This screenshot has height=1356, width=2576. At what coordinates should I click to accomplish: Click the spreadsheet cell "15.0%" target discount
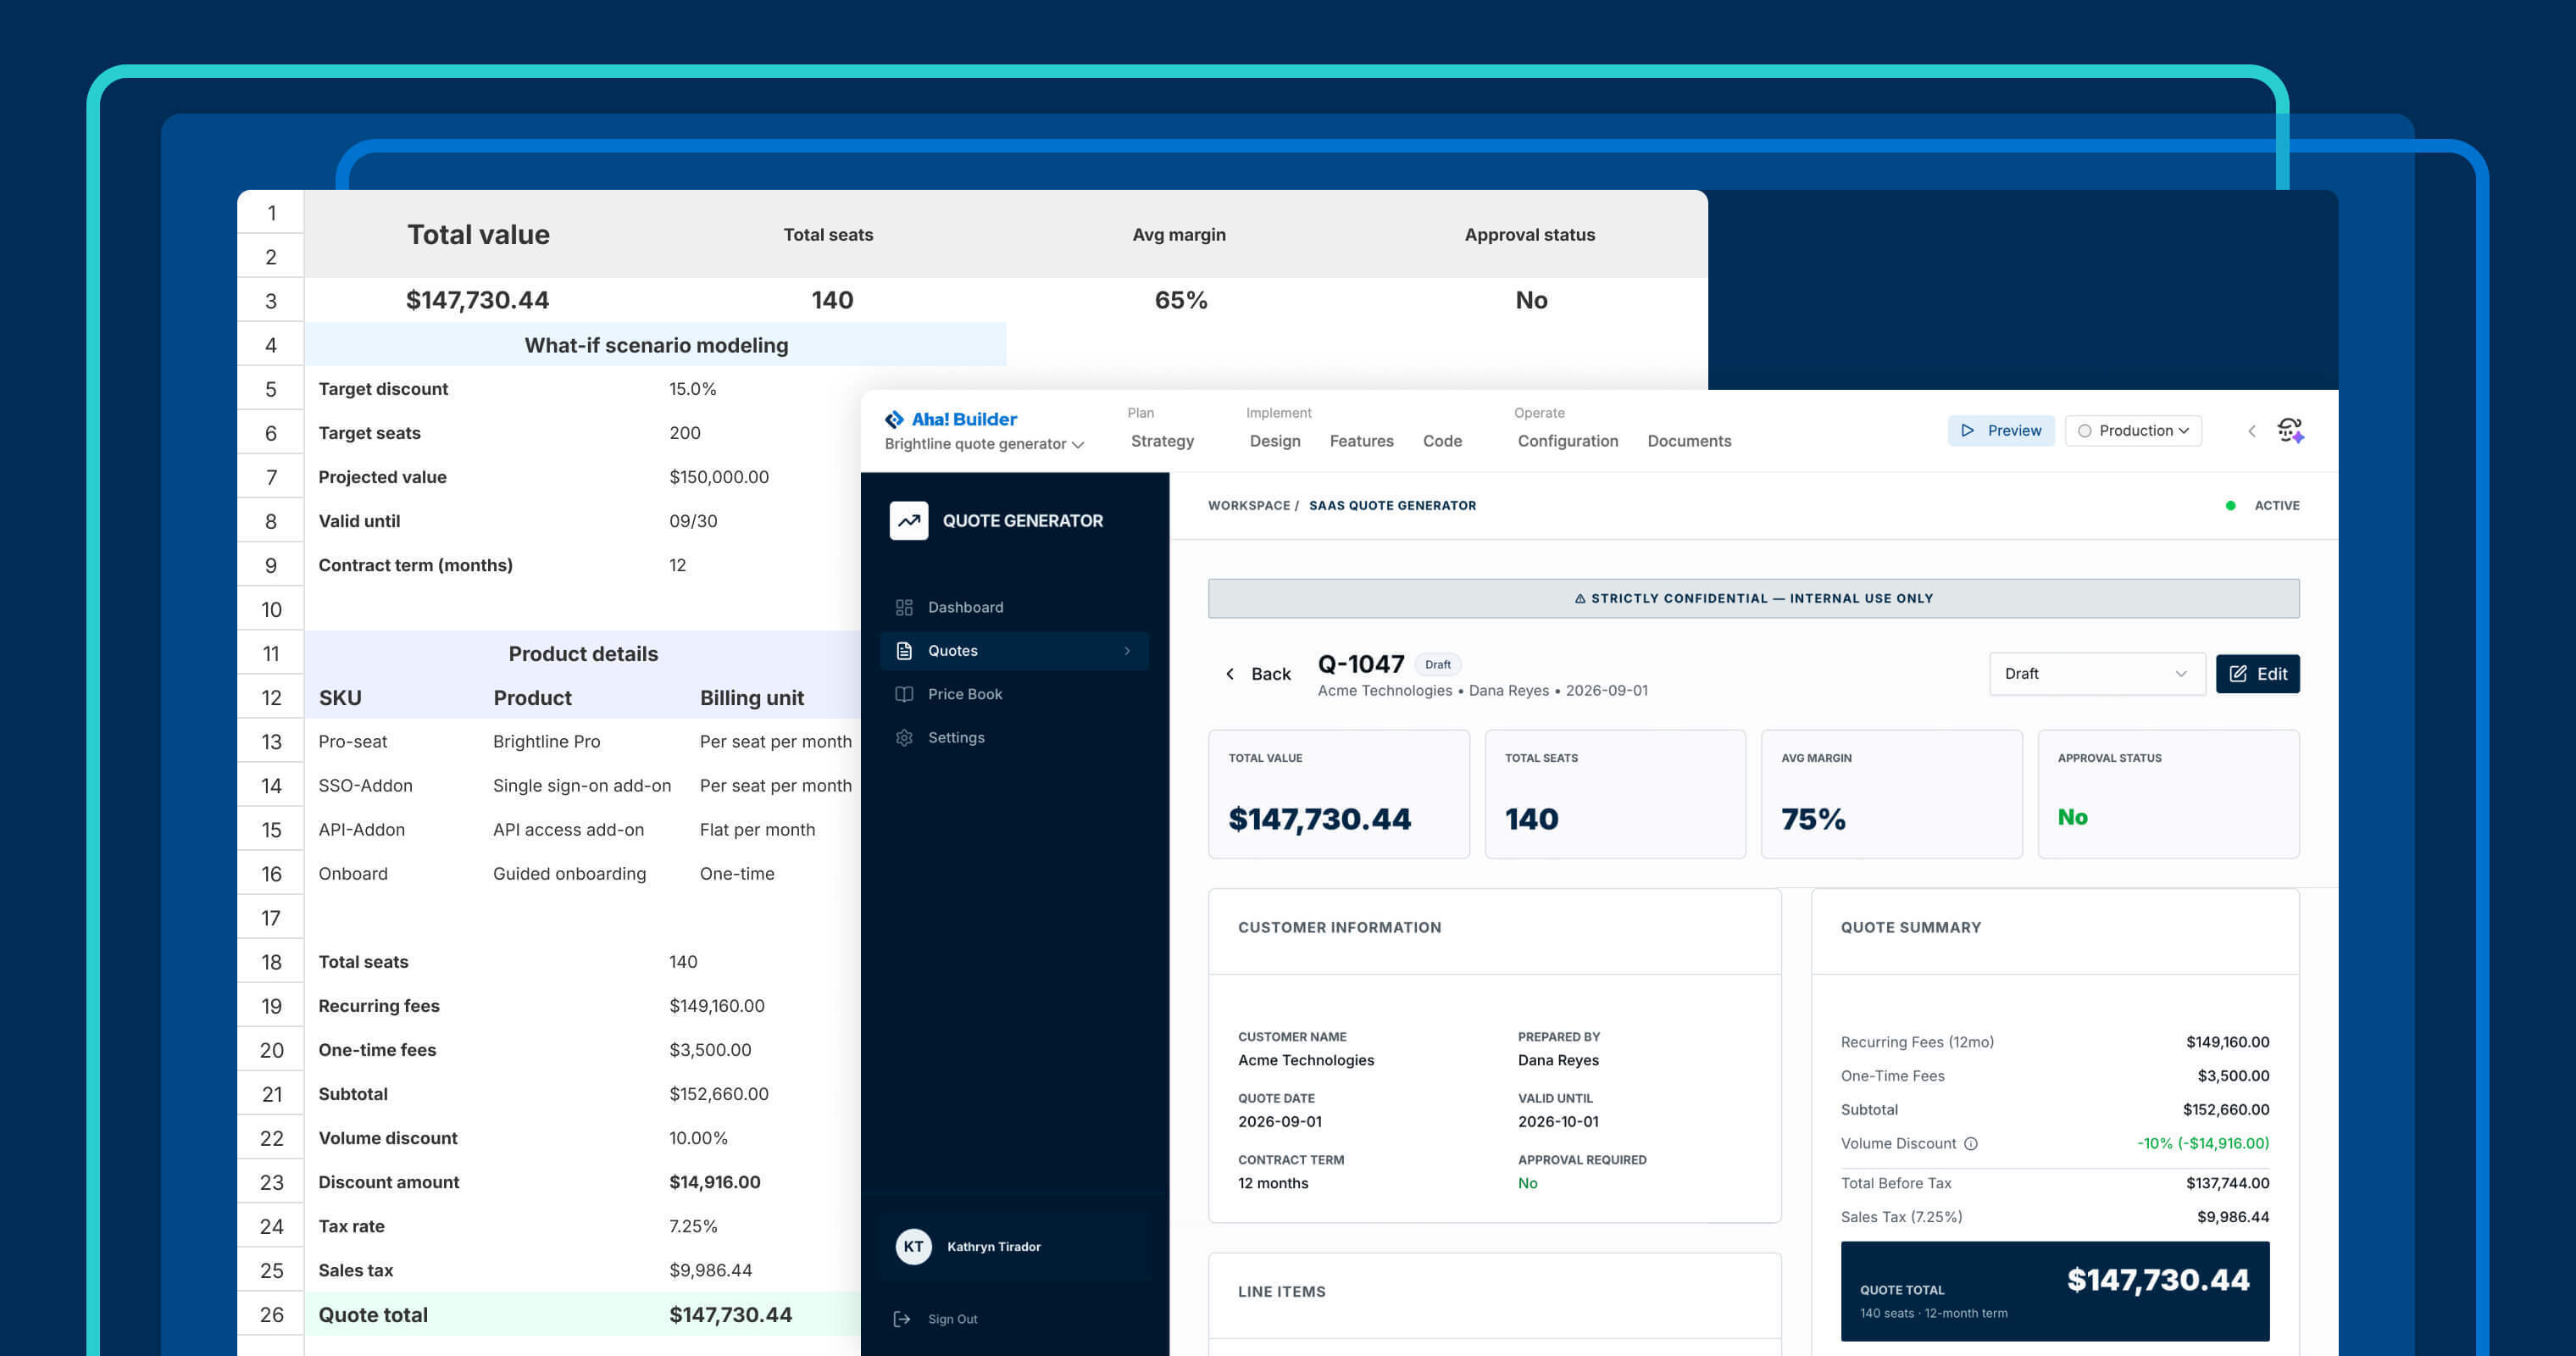click(x=692, y=389)
